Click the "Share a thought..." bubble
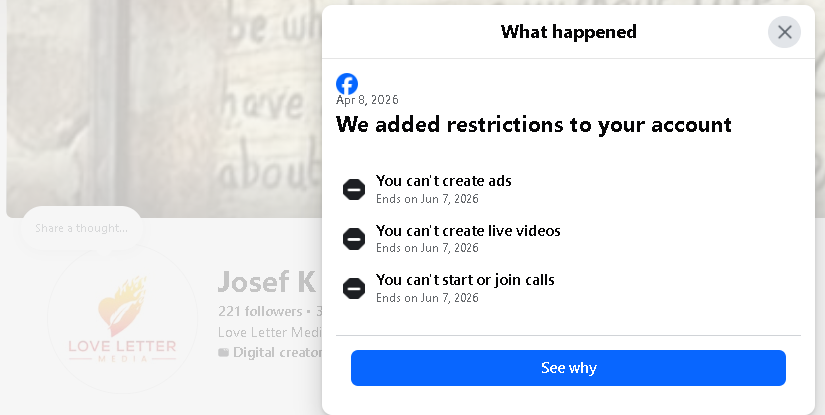 tap(82, 228)
